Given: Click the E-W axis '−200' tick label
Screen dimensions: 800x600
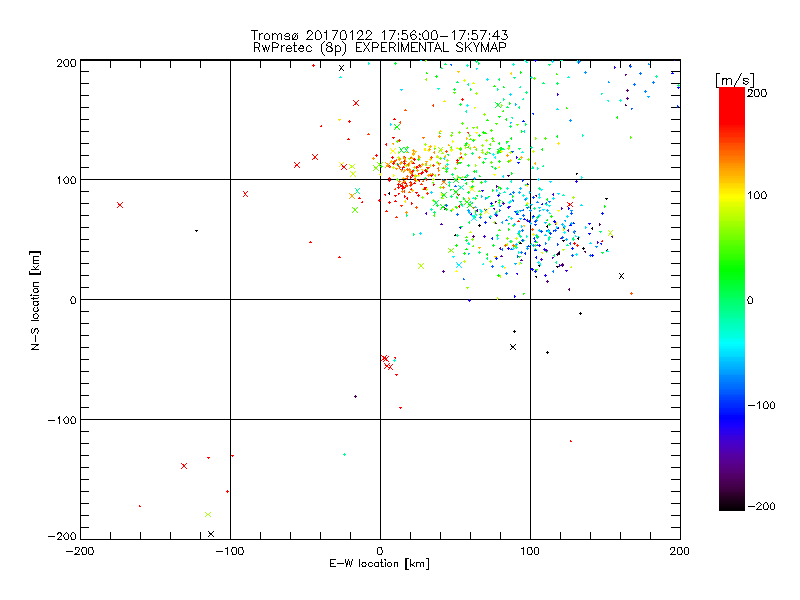Looking at the screenshot, I should click(x=80, y=551).
